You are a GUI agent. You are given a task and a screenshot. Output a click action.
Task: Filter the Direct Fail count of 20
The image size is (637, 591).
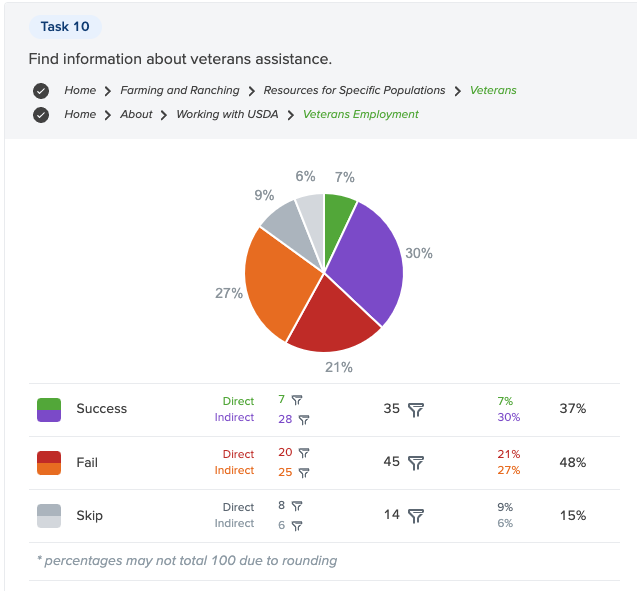tap(303, 453)
